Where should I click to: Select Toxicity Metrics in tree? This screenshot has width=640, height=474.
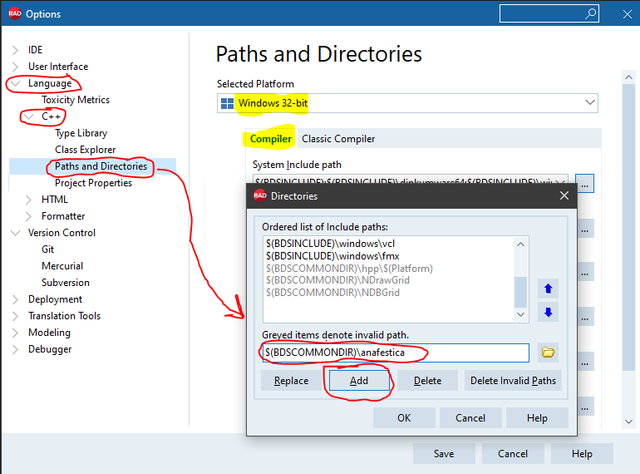pyautogui.click(x=76, y=100)
